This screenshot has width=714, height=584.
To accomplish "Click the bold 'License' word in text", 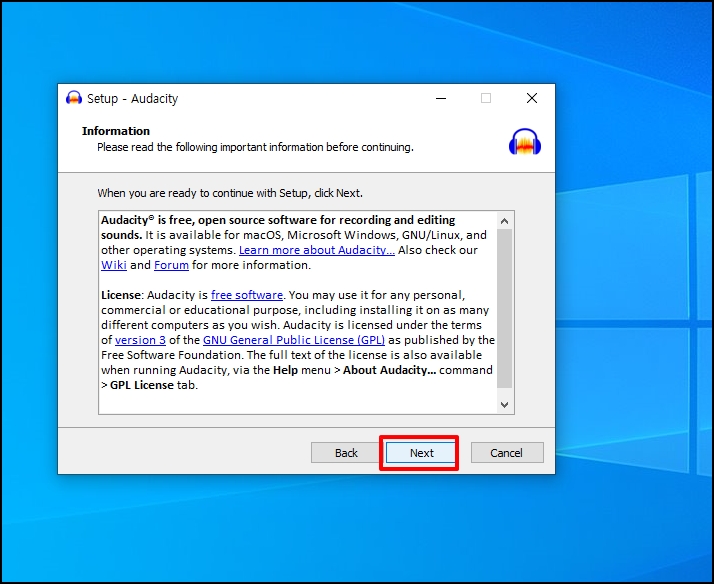I will pos(121,295).
